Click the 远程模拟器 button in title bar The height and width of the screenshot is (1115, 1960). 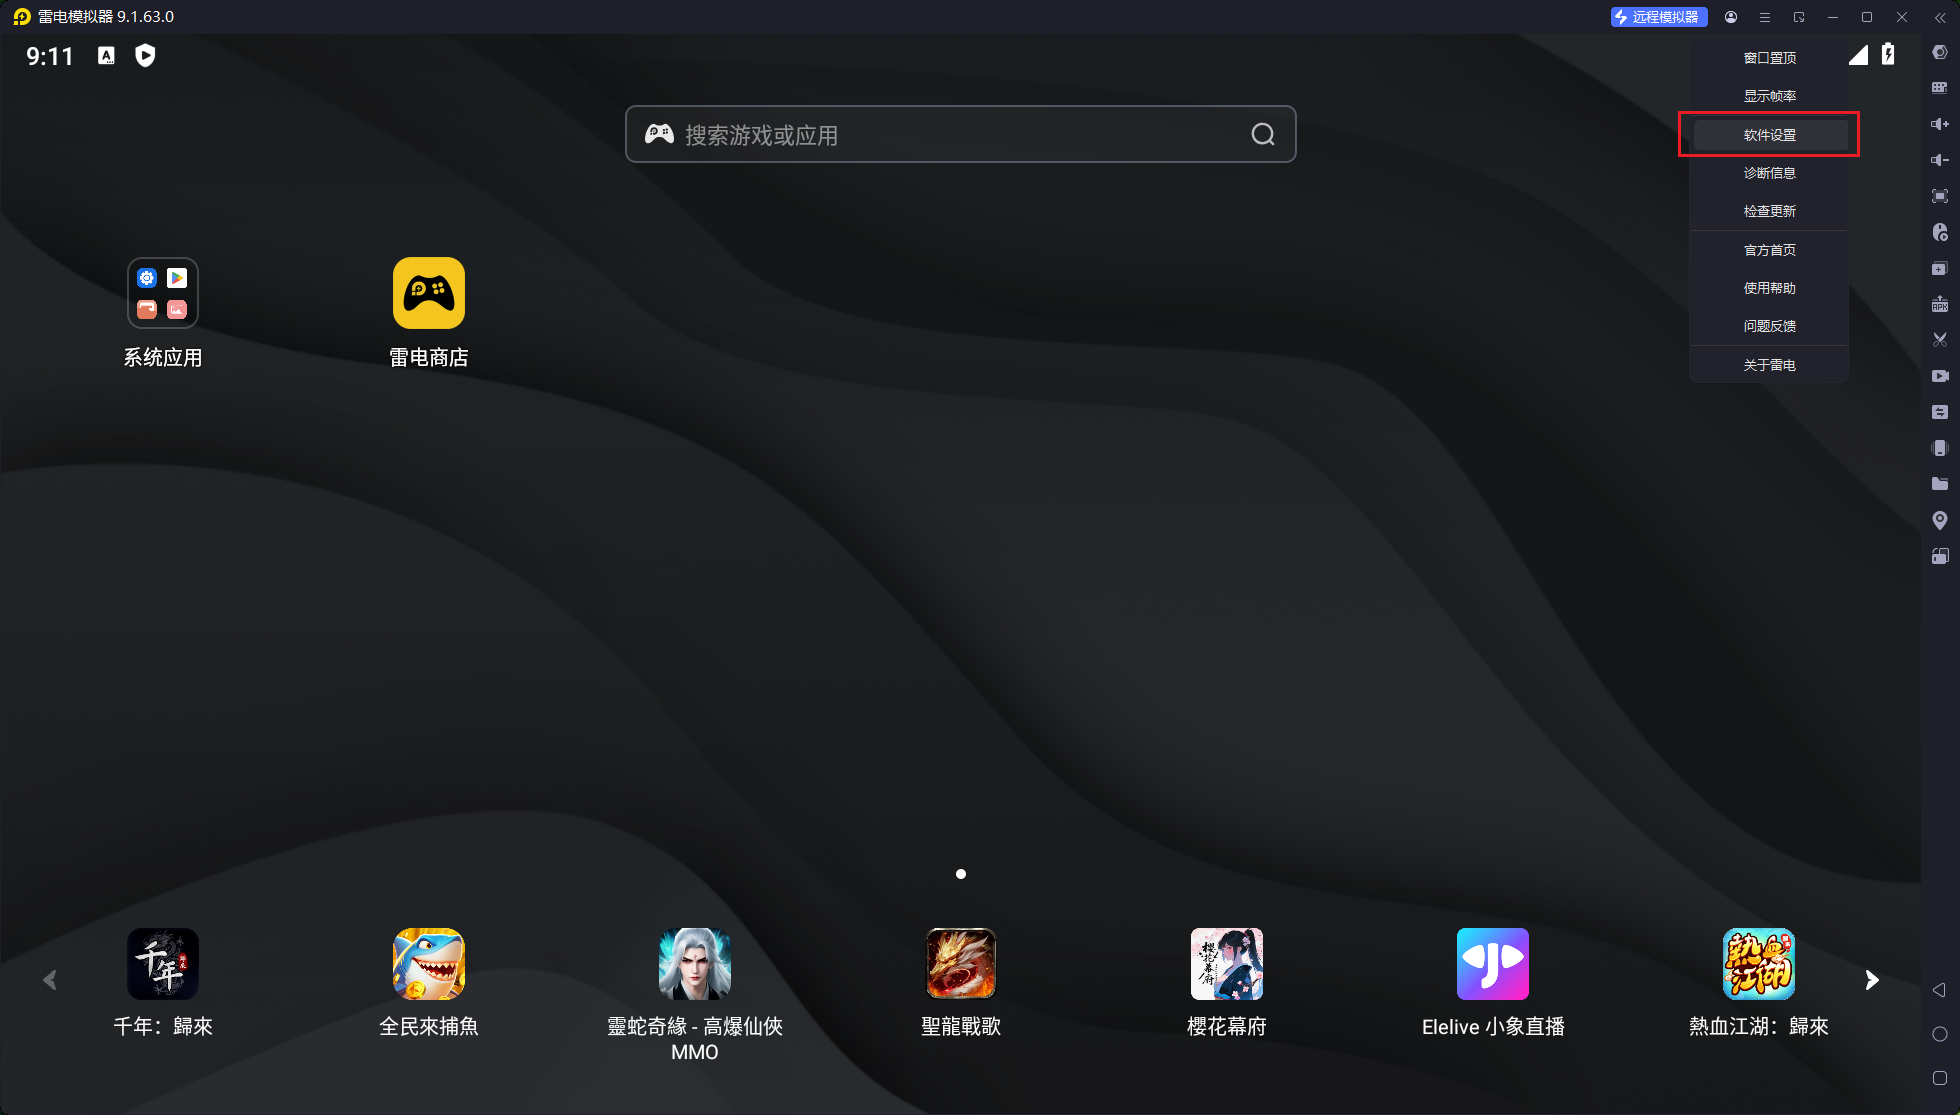coord(1658,17)
